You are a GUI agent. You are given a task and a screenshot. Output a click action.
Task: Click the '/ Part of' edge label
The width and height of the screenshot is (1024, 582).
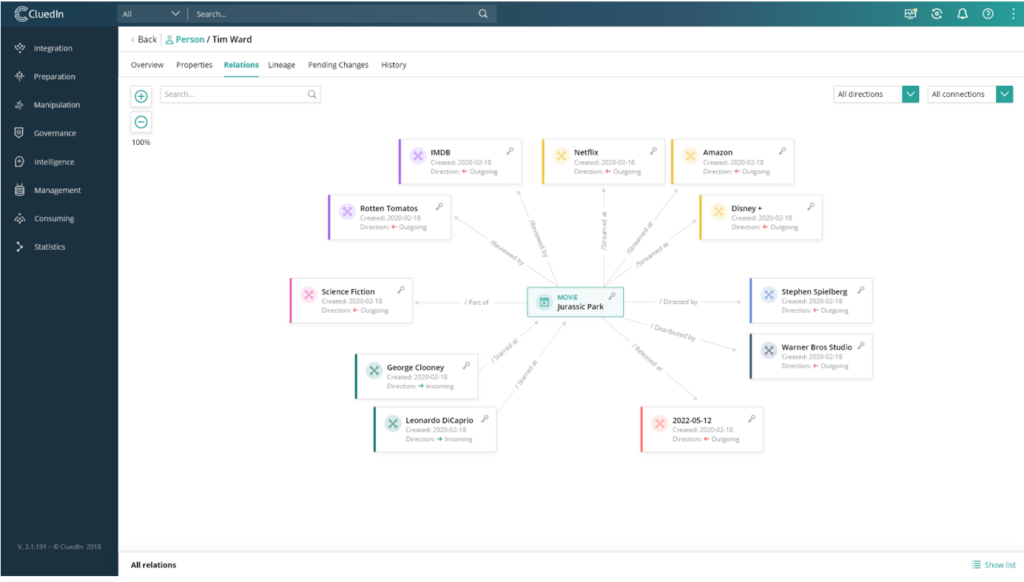point(477,302)
